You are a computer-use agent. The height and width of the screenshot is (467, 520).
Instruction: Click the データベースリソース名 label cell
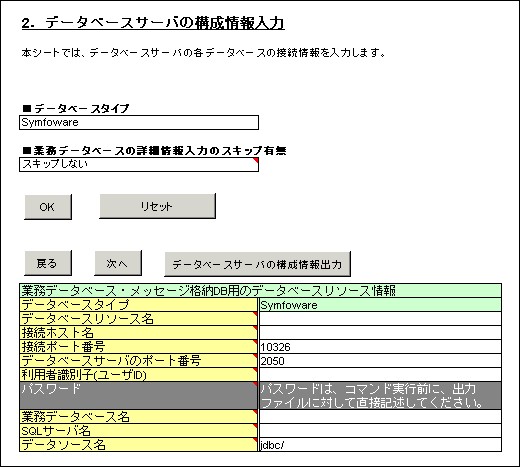tap(138, 319)
